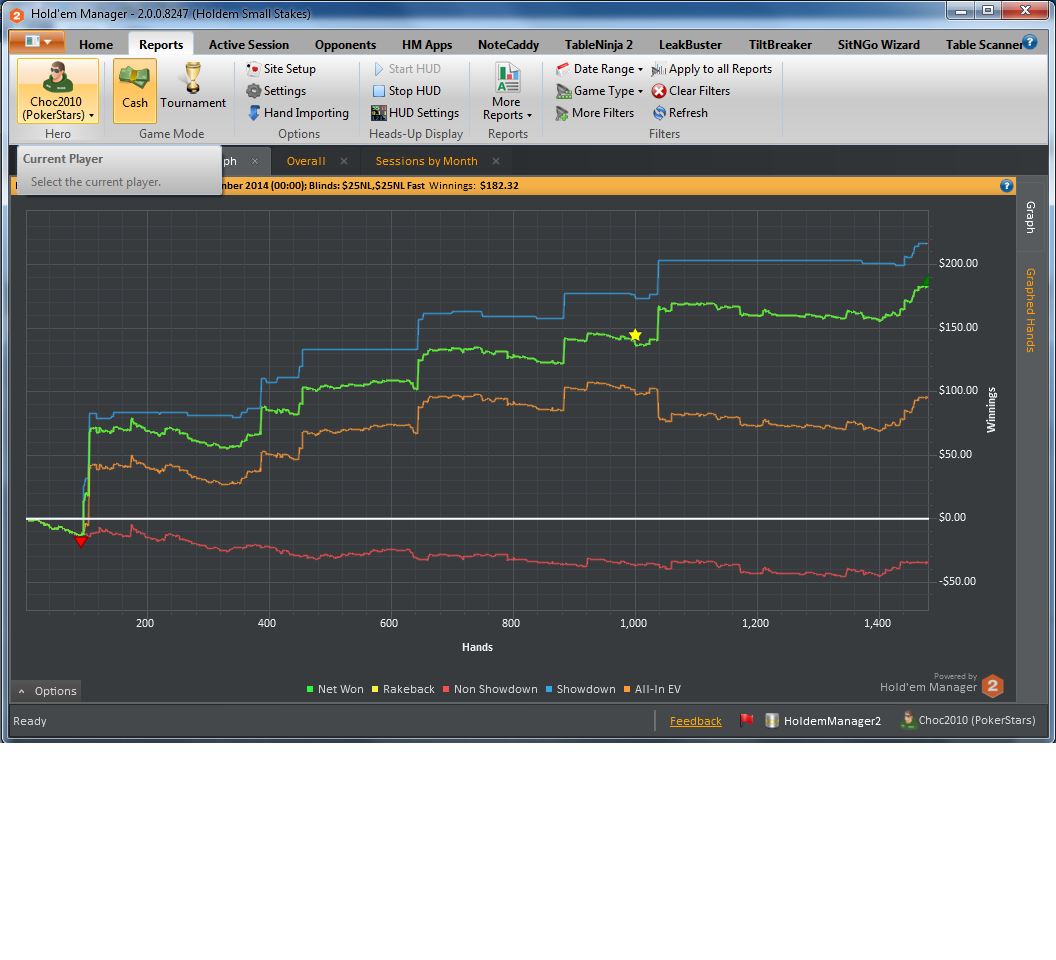
Task: Open the application menu button
Action: click(37, 42)
